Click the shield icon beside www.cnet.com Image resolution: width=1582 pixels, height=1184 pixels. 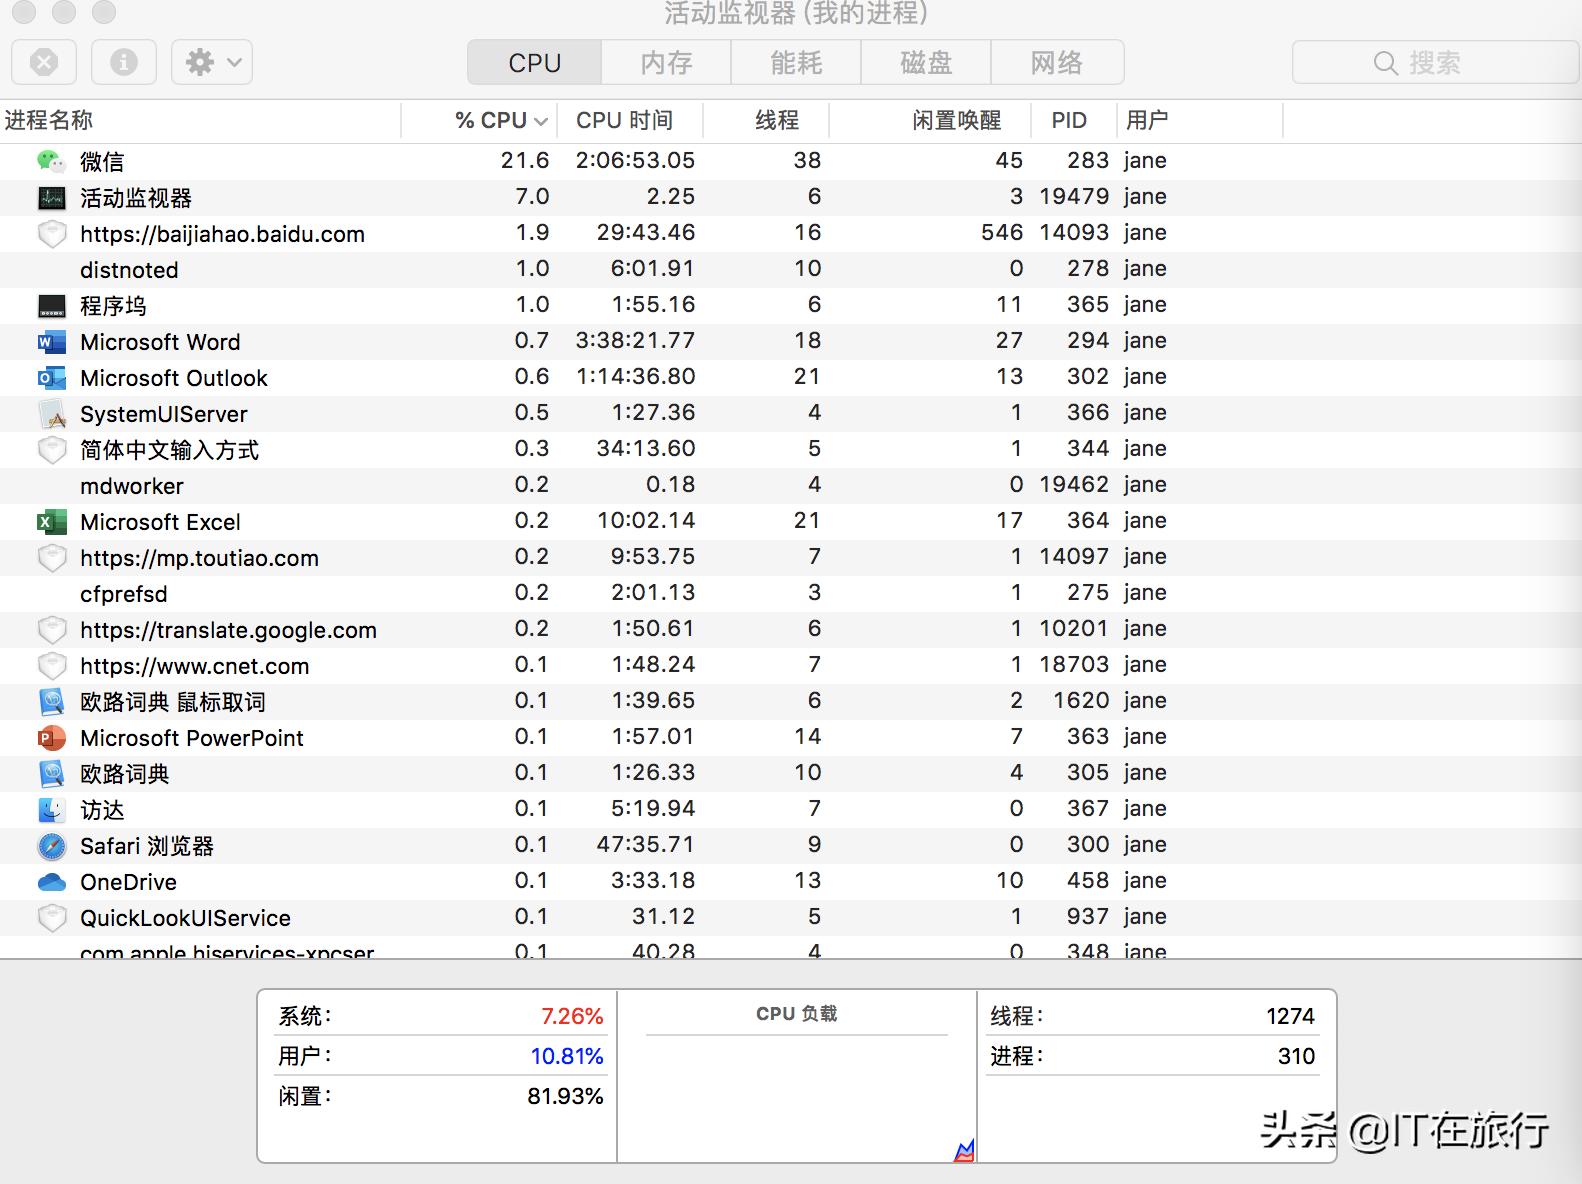pyautogui.click(x=51, y=666)
